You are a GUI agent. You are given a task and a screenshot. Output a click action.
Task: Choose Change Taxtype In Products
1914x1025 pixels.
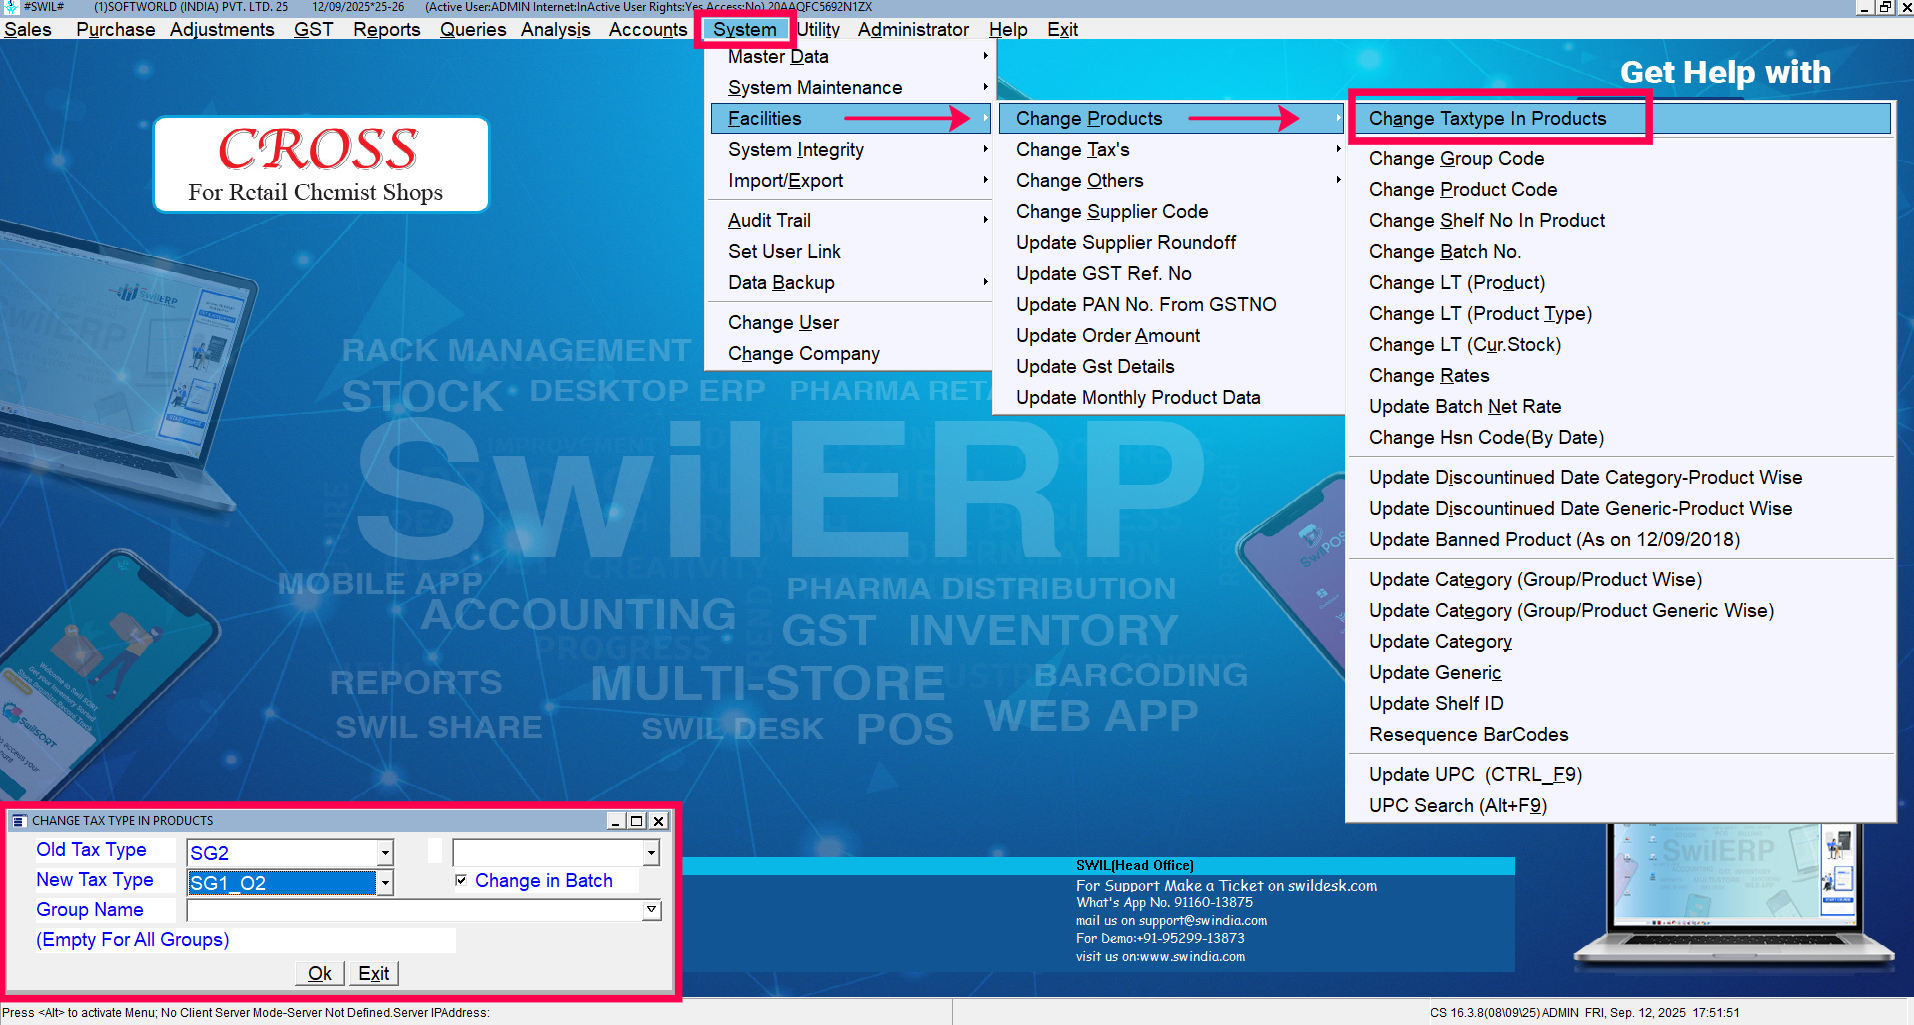pos(1620,118)
